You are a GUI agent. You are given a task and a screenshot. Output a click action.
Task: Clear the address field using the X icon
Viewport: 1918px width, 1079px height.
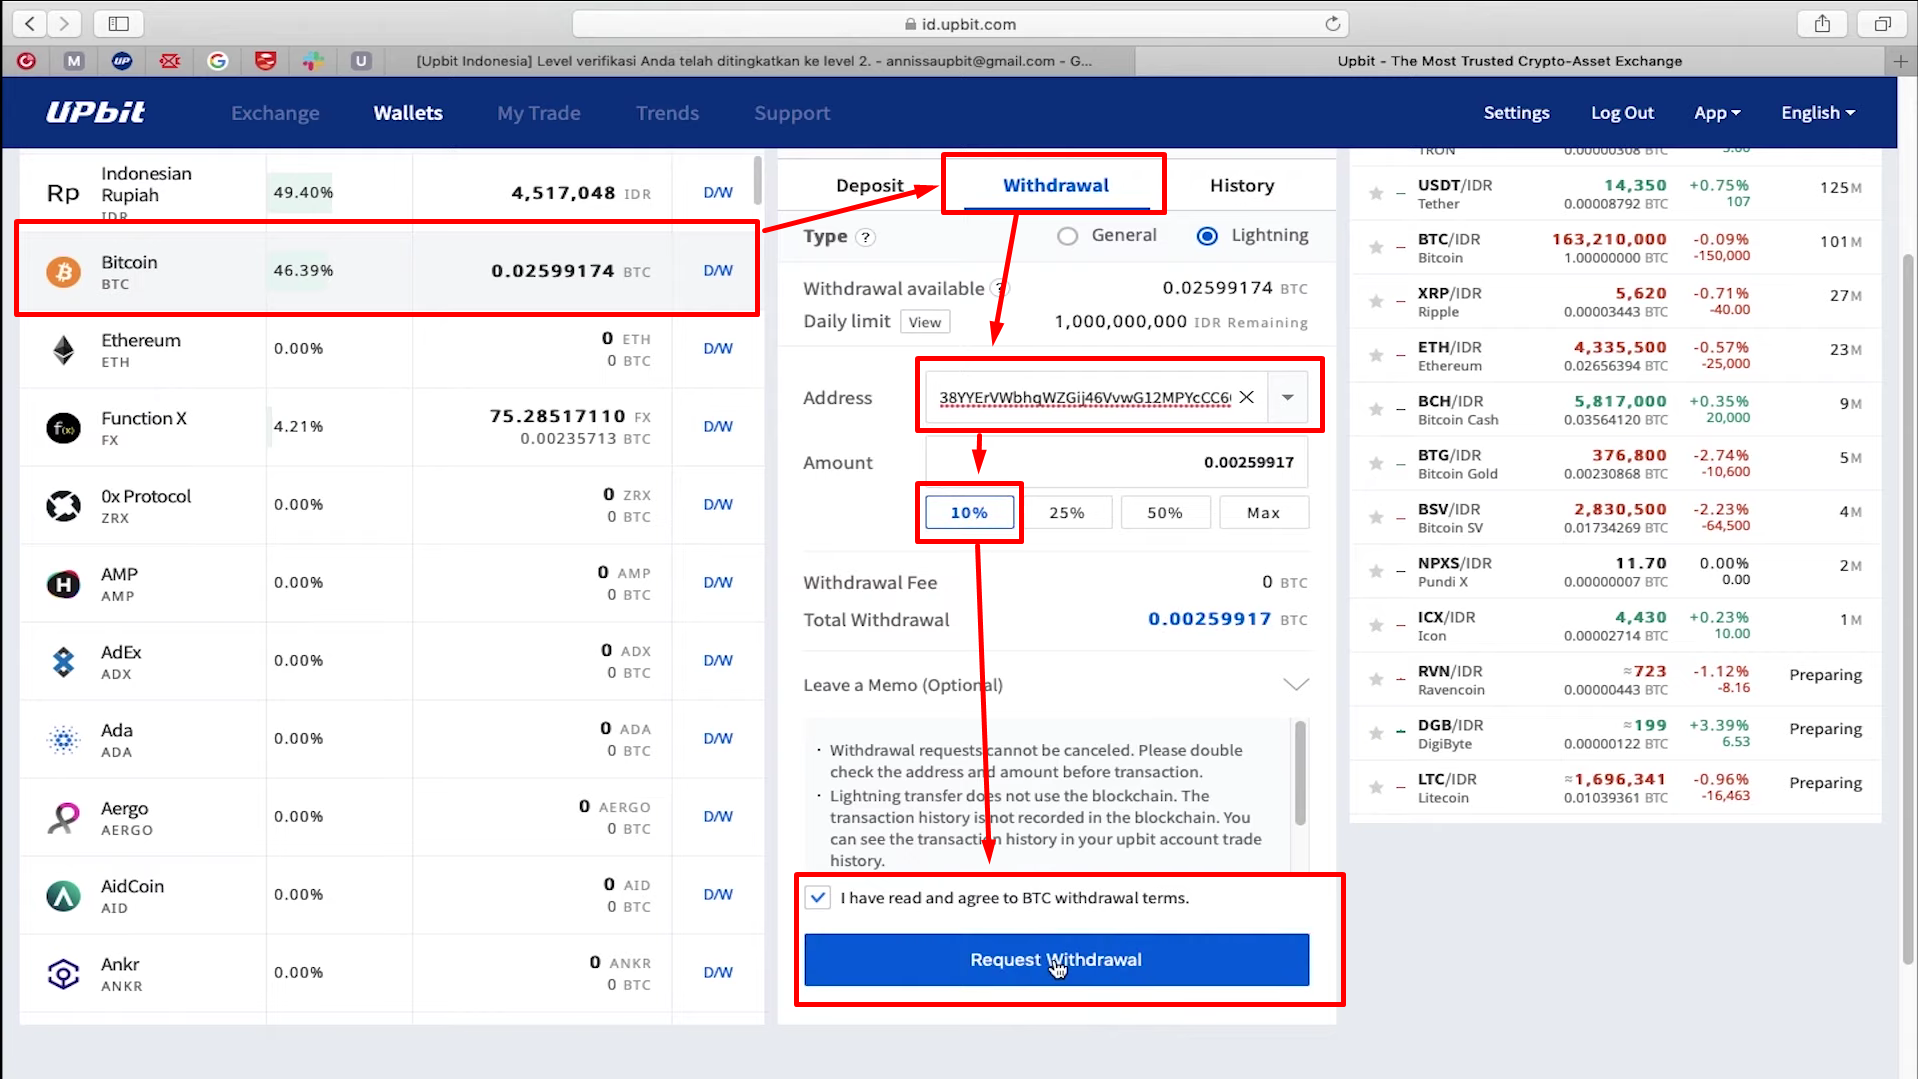(1245, 397)
